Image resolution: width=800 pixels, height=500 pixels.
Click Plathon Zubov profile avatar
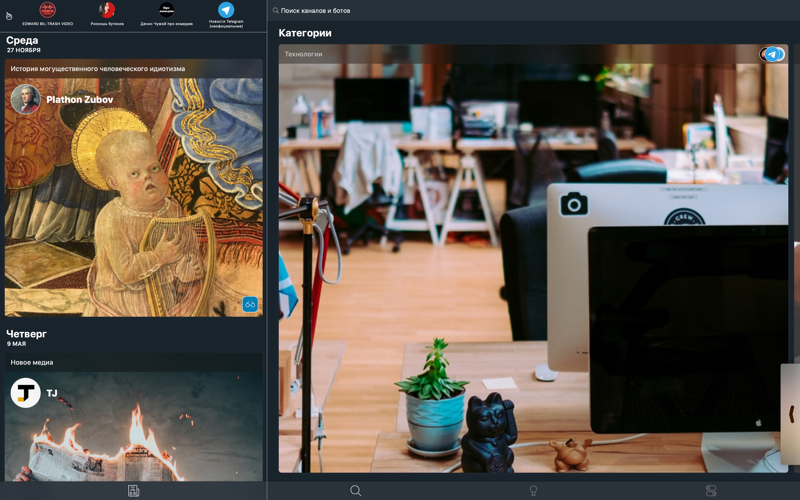[x=25, y=99]
